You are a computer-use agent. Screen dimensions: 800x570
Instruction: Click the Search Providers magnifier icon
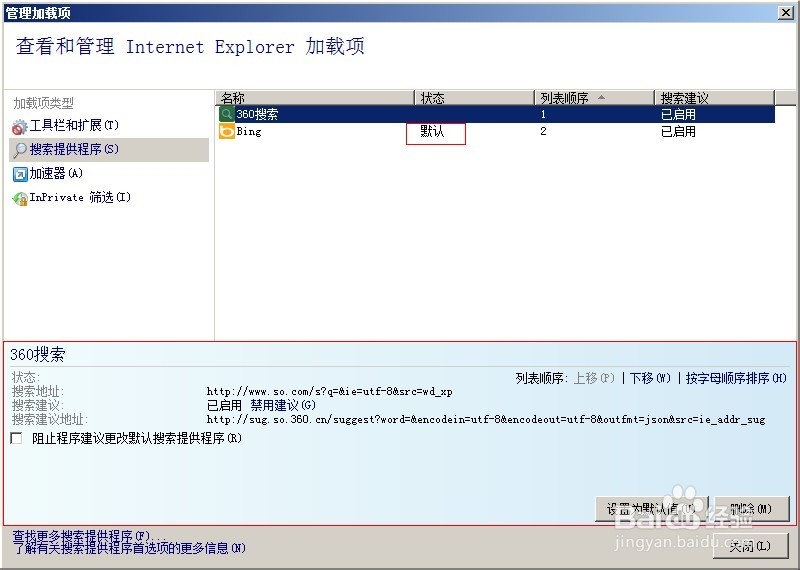[20, 150]
